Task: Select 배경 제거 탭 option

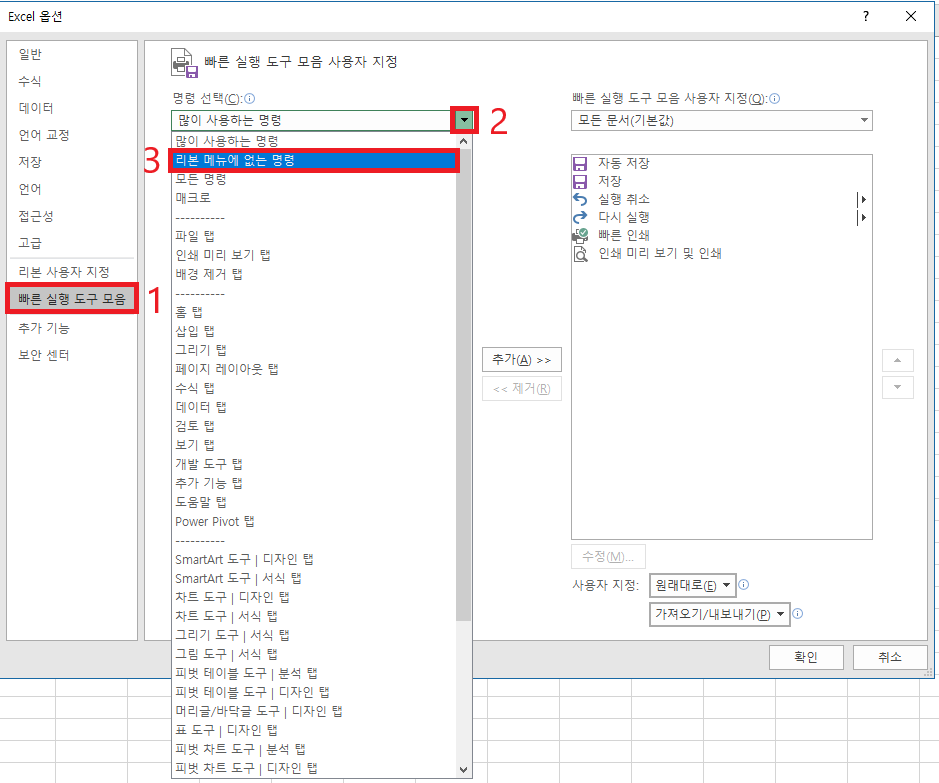Action: point(314,274)
